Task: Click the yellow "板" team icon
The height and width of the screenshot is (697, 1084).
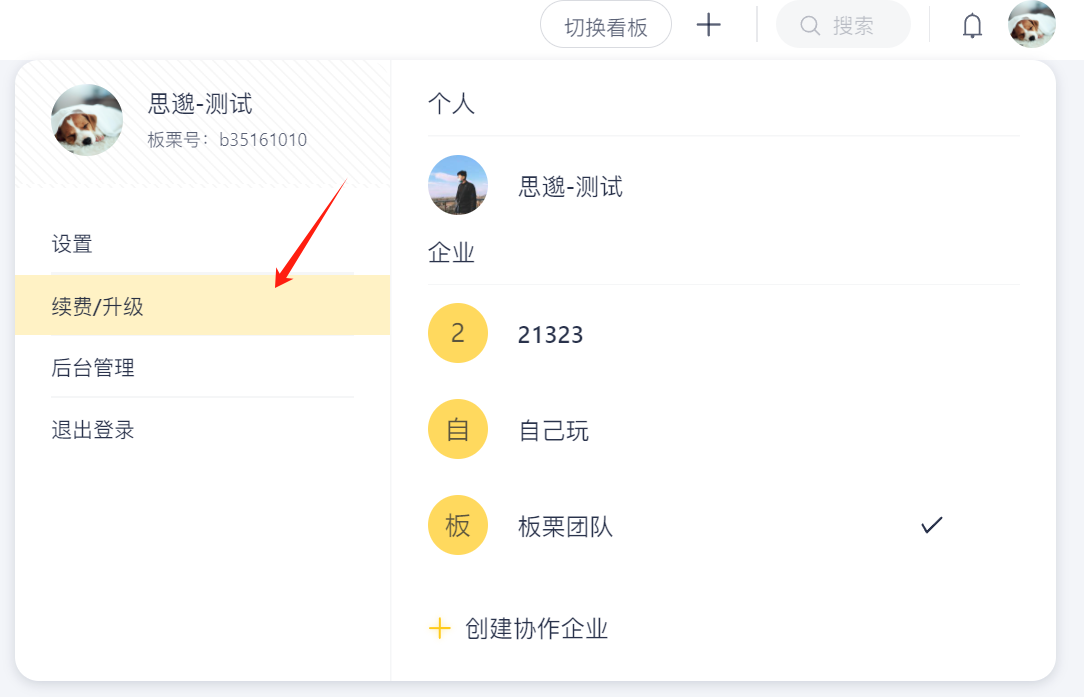Action: click(458, 525)
